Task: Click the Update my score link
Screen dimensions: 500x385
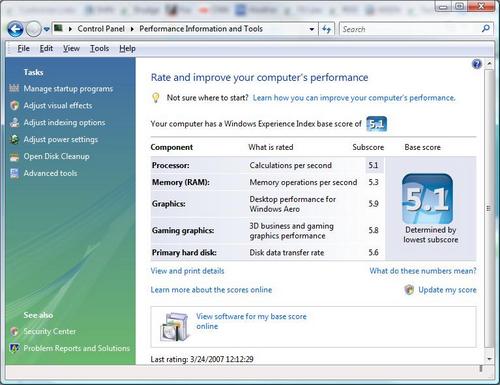Action: click(x=447, y=290)
